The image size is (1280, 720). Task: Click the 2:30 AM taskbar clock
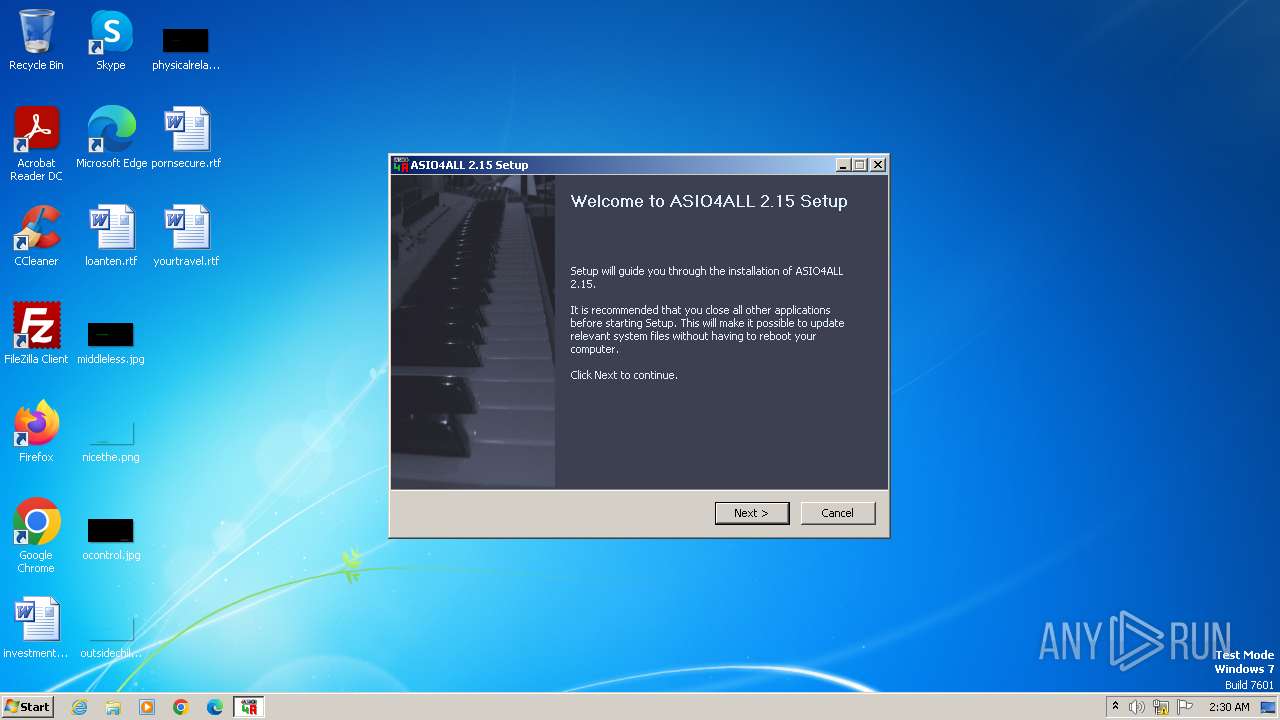1229,707
